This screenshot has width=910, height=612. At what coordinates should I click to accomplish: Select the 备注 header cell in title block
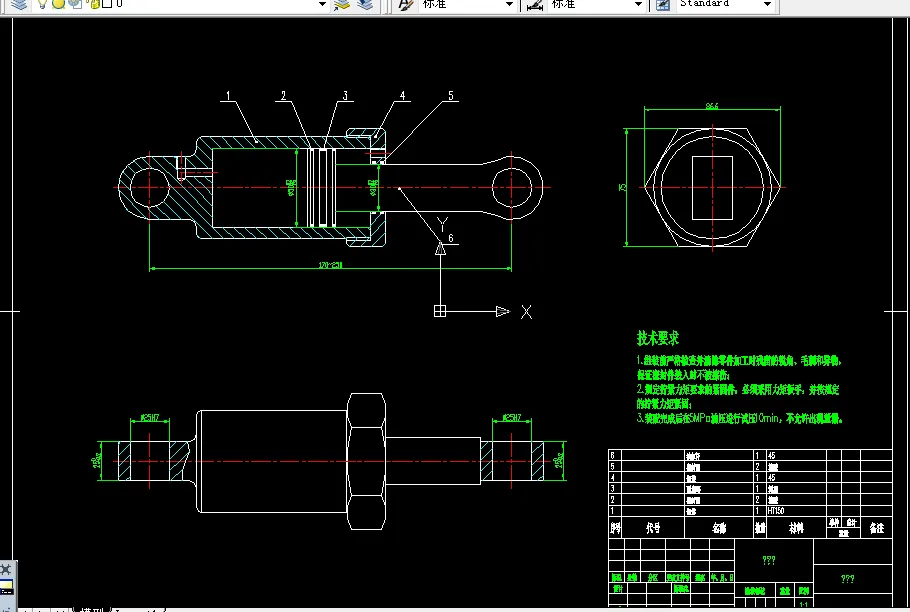(x=876, y=528)
